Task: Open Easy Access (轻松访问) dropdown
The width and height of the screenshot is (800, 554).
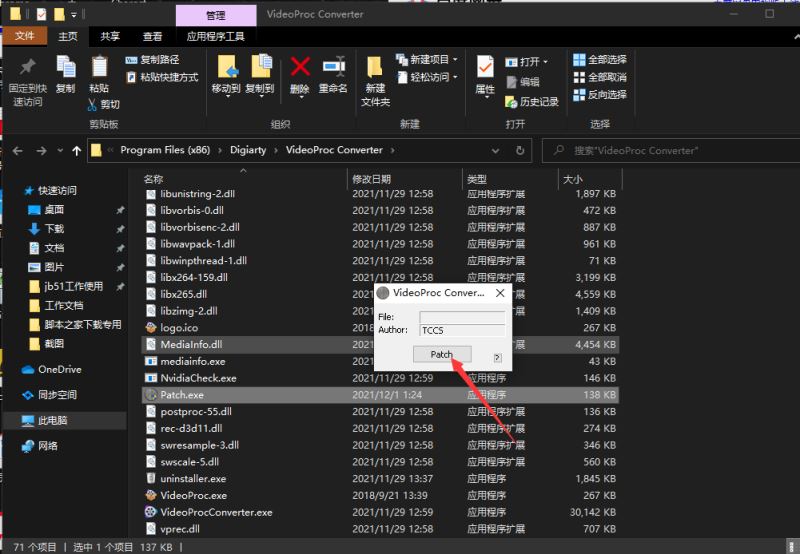Action: coord(427,77)
